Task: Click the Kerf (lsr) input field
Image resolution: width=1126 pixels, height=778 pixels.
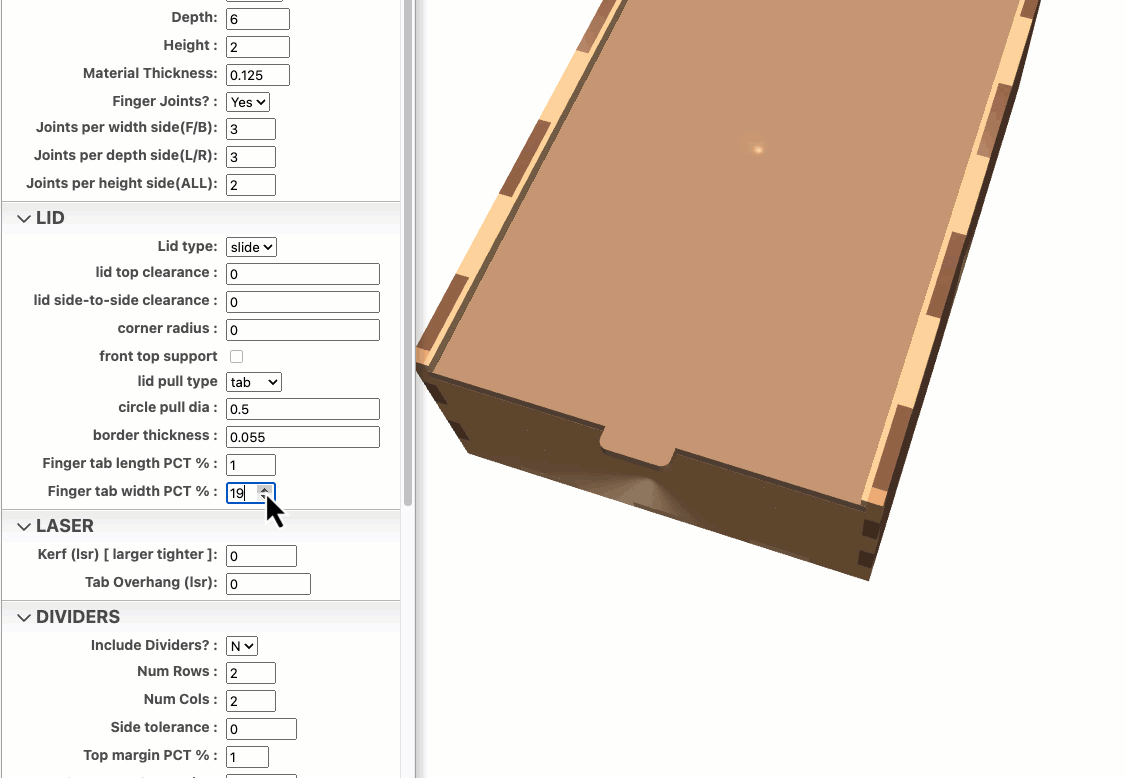Action: pos(261,556)
